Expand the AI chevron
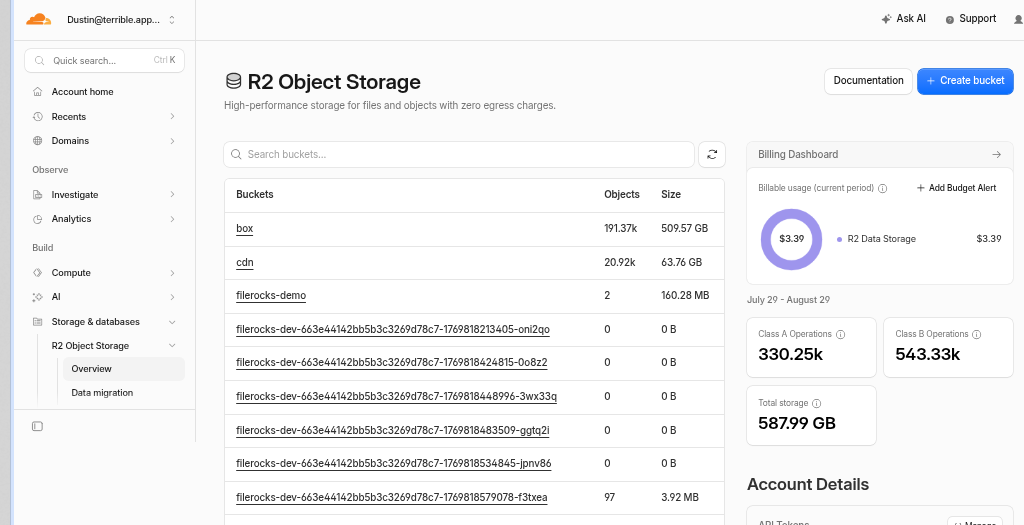This screenshot has height=525, width=1024. click(172, 297)
